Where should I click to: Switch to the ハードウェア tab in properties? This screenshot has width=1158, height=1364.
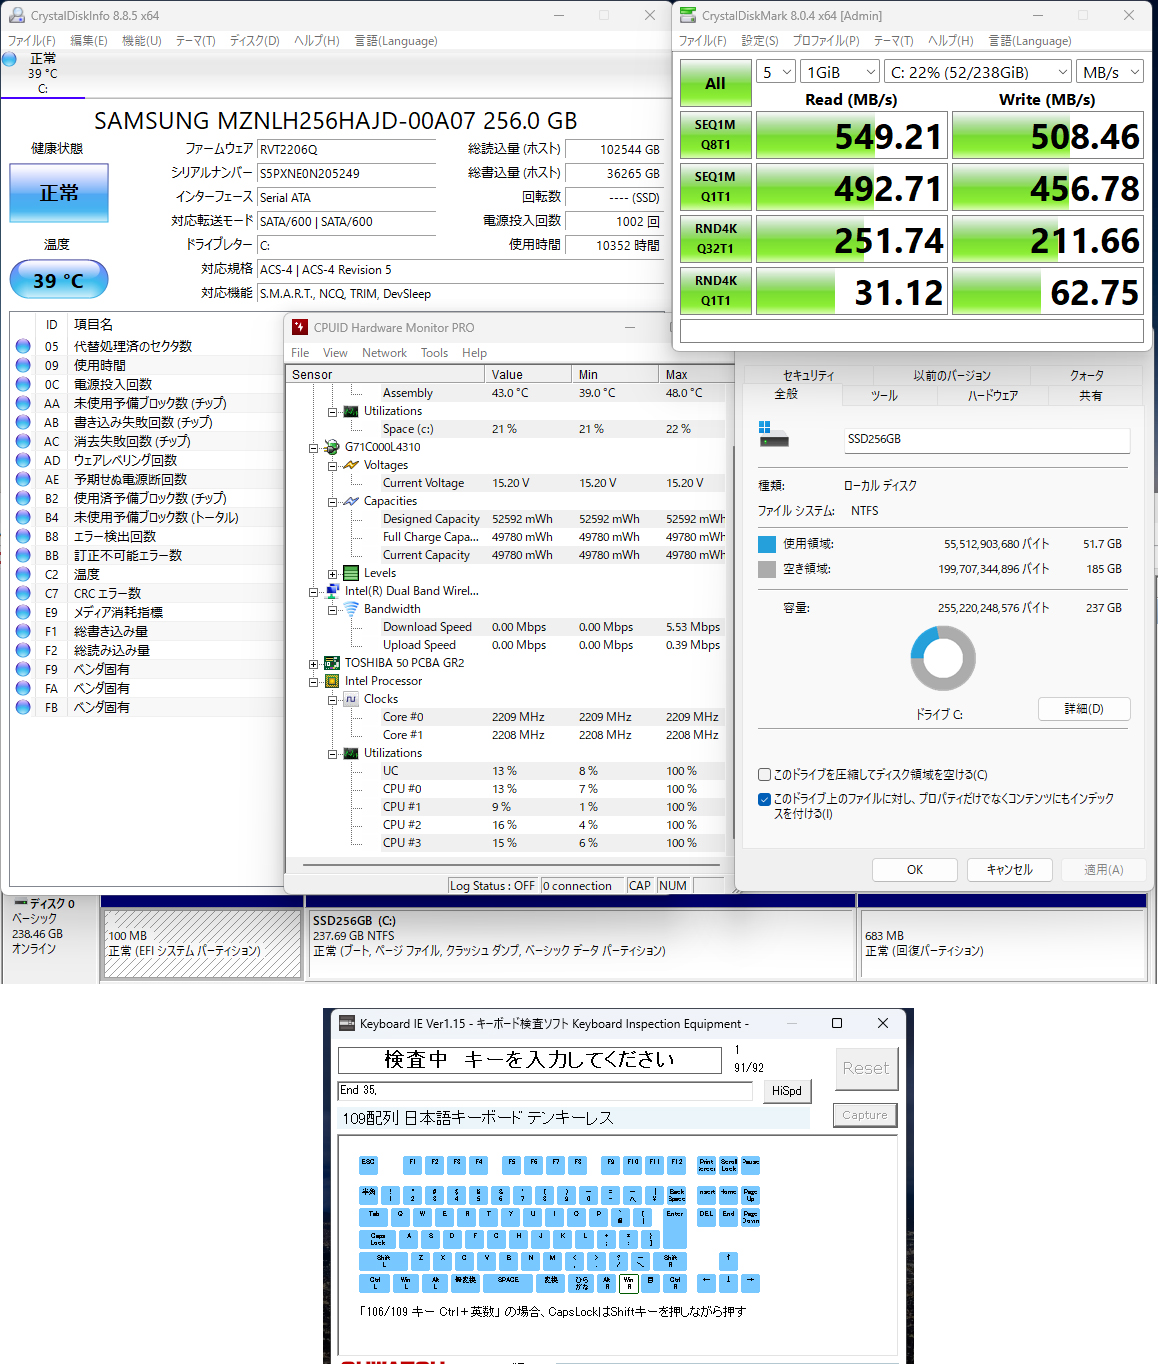pos(992,396)
